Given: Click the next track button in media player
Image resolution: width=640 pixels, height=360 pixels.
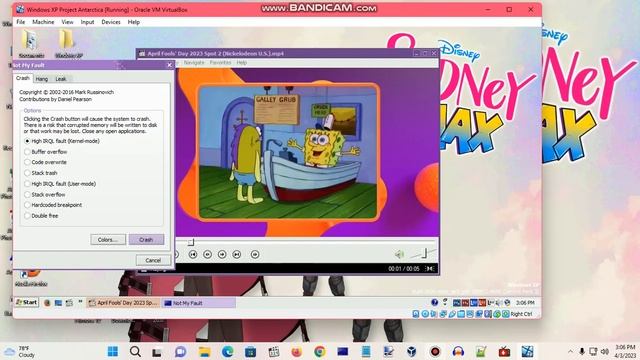Looking at the screenshot, I should point(237,254).
